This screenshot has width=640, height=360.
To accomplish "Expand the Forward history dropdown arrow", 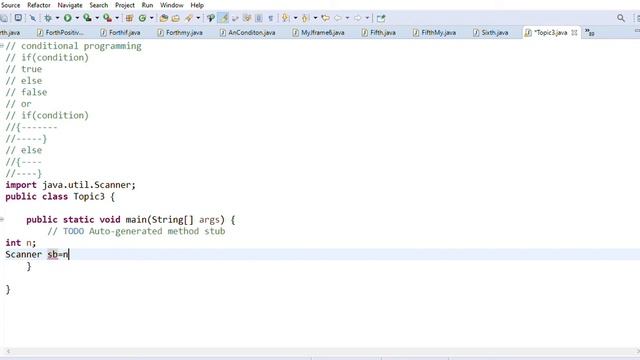I will point(367,18).
